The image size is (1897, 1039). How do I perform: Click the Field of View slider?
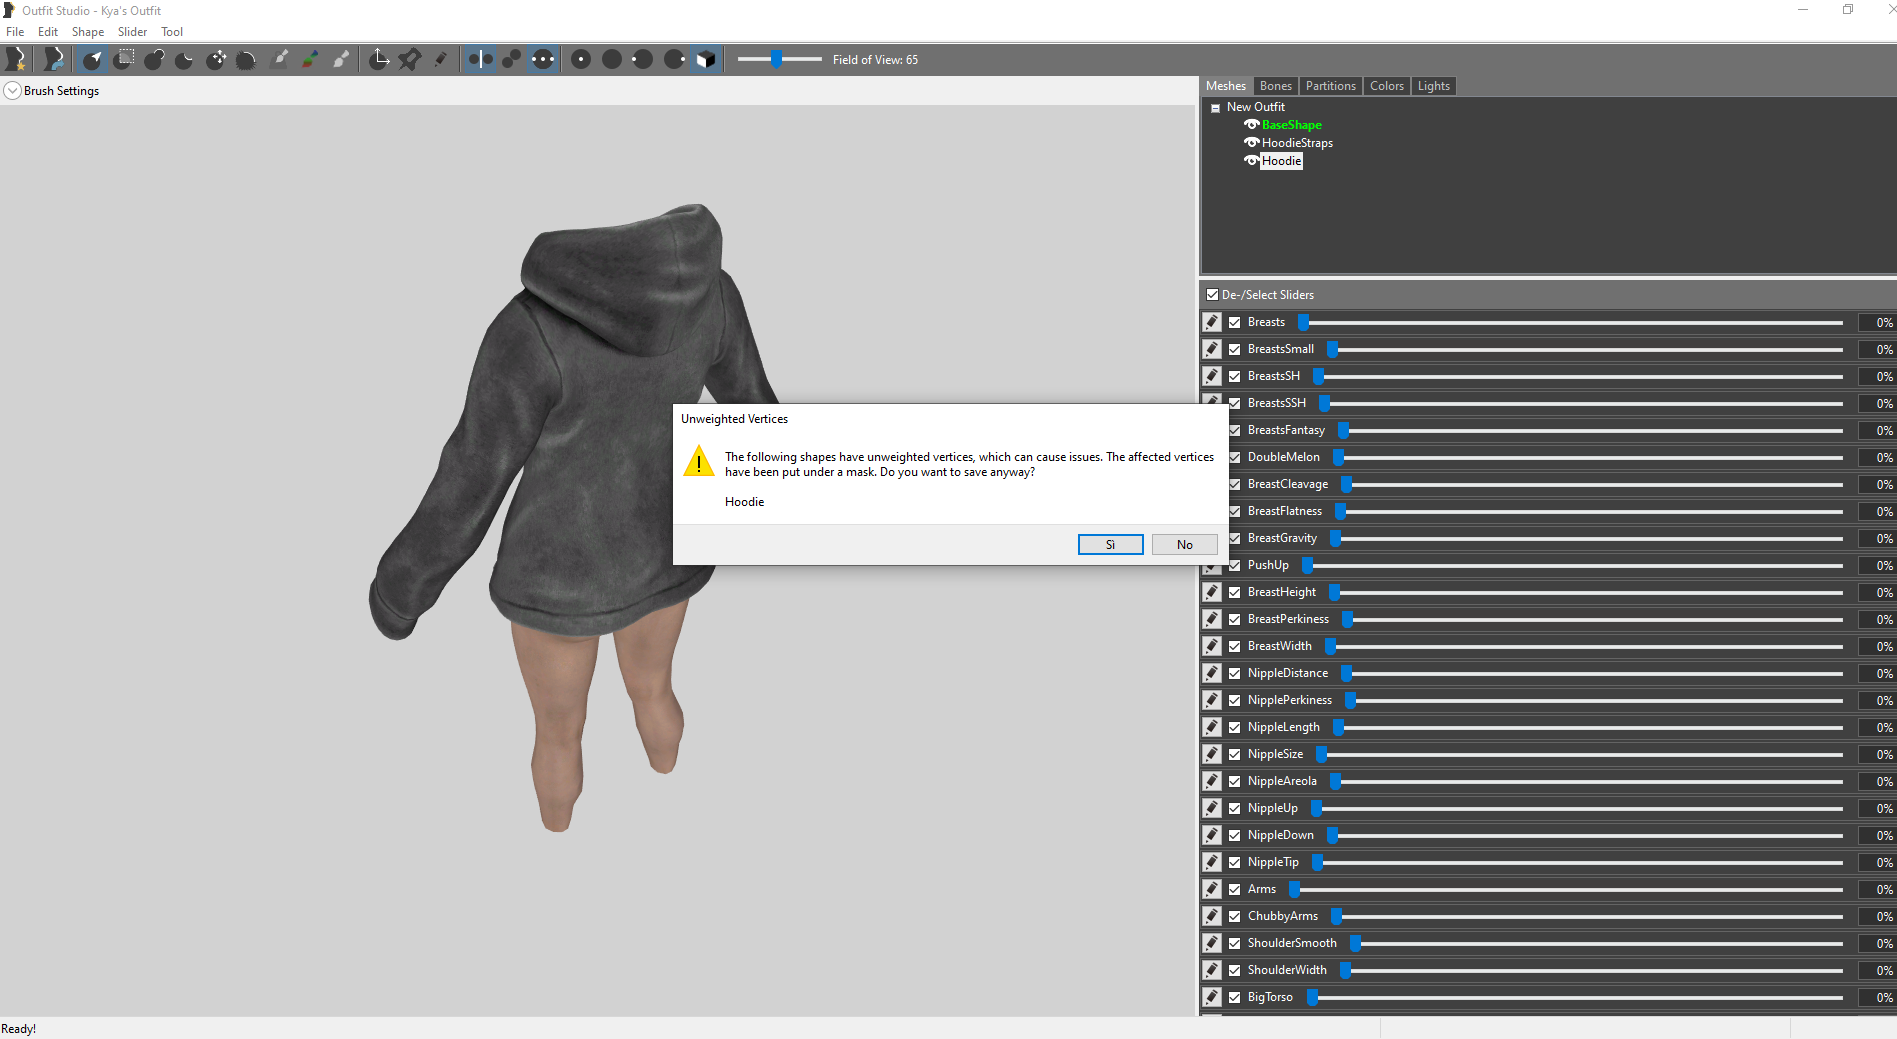(x=779, y=60)
